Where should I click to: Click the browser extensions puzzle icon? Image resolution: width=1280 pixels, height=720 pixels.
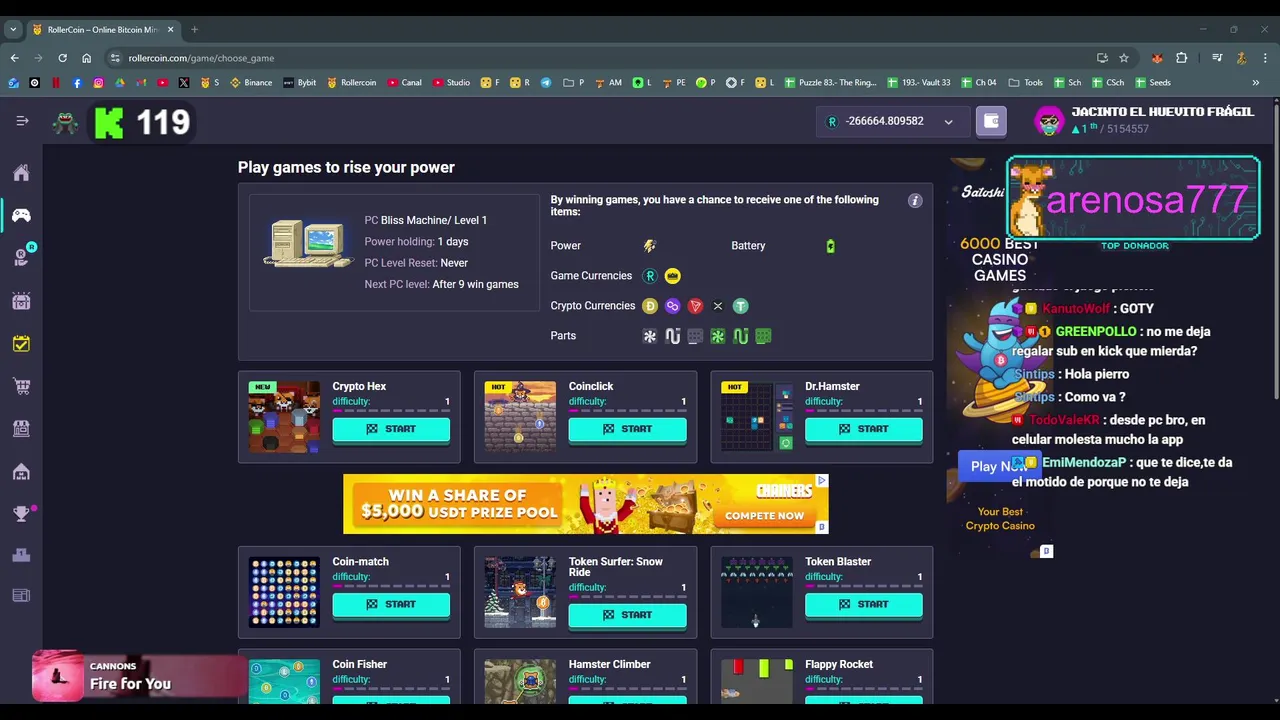(1182, 58)
